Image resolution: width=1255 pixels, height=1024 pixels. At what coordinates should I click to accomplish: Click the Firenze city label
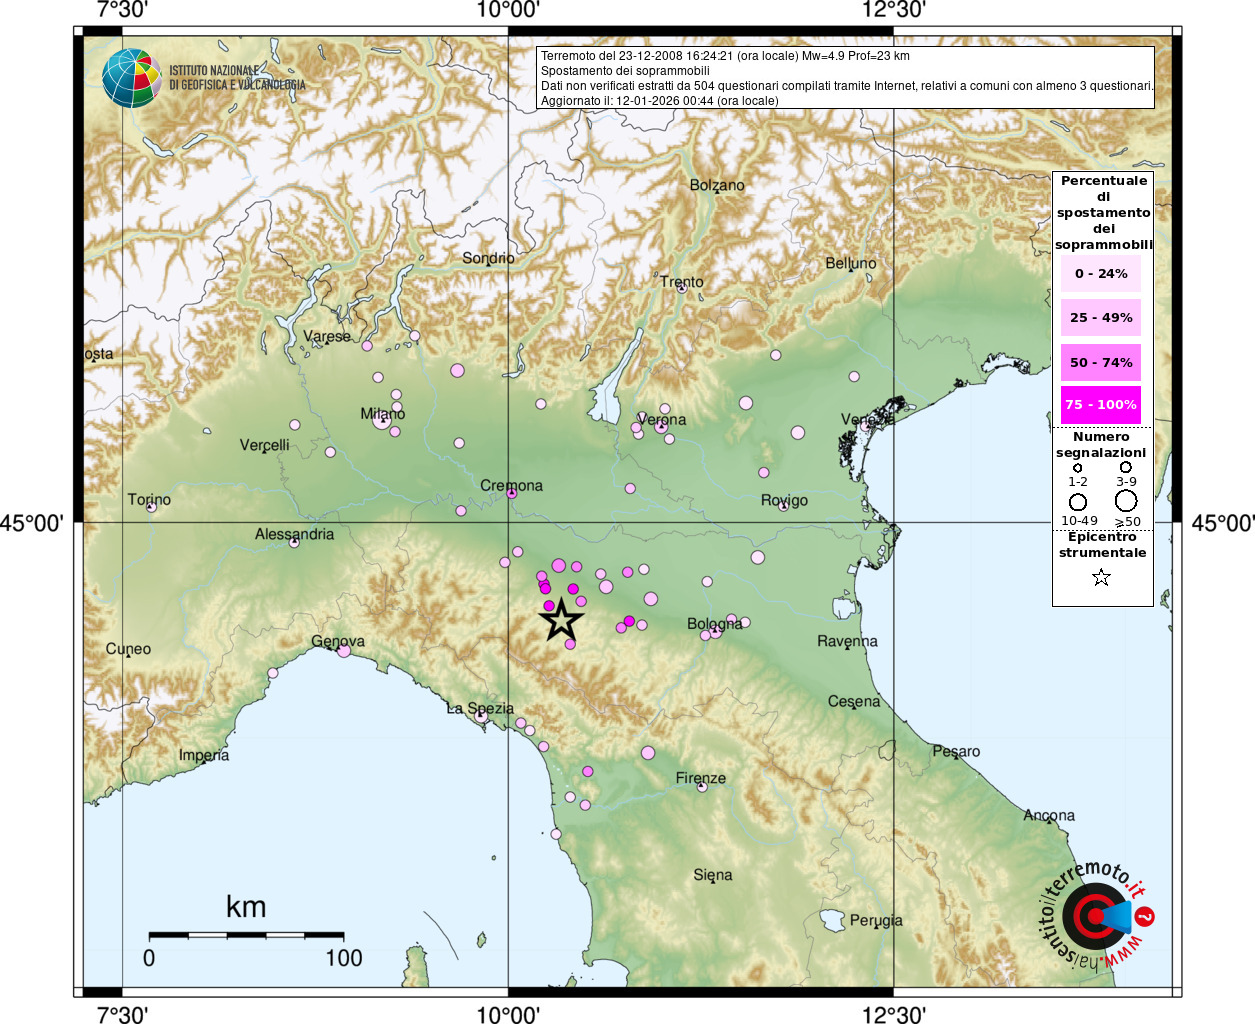[x=701, y=778]
